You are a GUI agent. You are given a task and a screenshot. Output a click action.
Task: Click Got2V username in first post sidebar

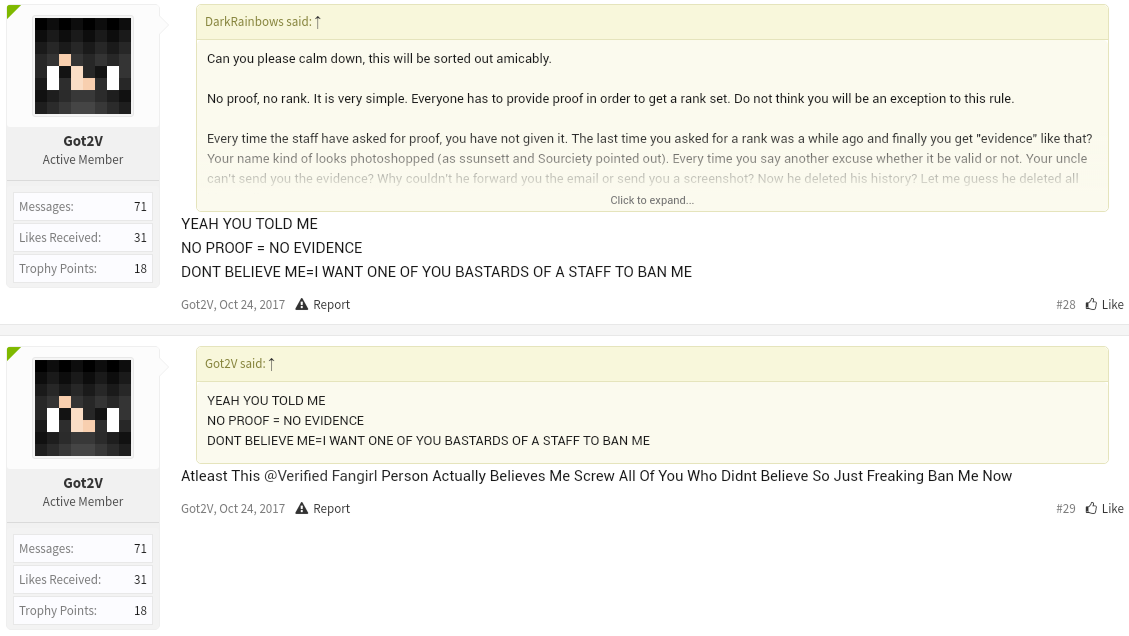(83, 140)
